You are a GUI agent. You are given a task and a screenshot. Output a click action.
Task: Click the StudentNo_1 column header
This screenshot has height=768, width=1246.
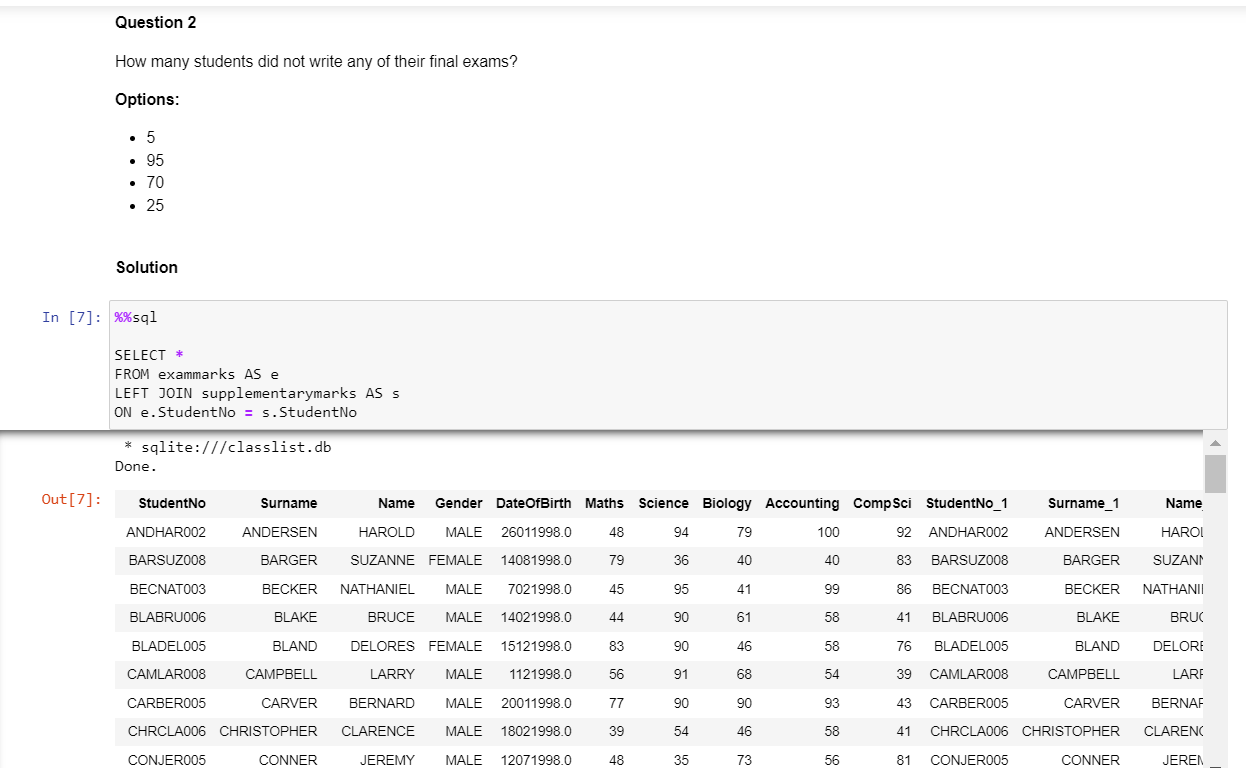click(x=968, y=503)
